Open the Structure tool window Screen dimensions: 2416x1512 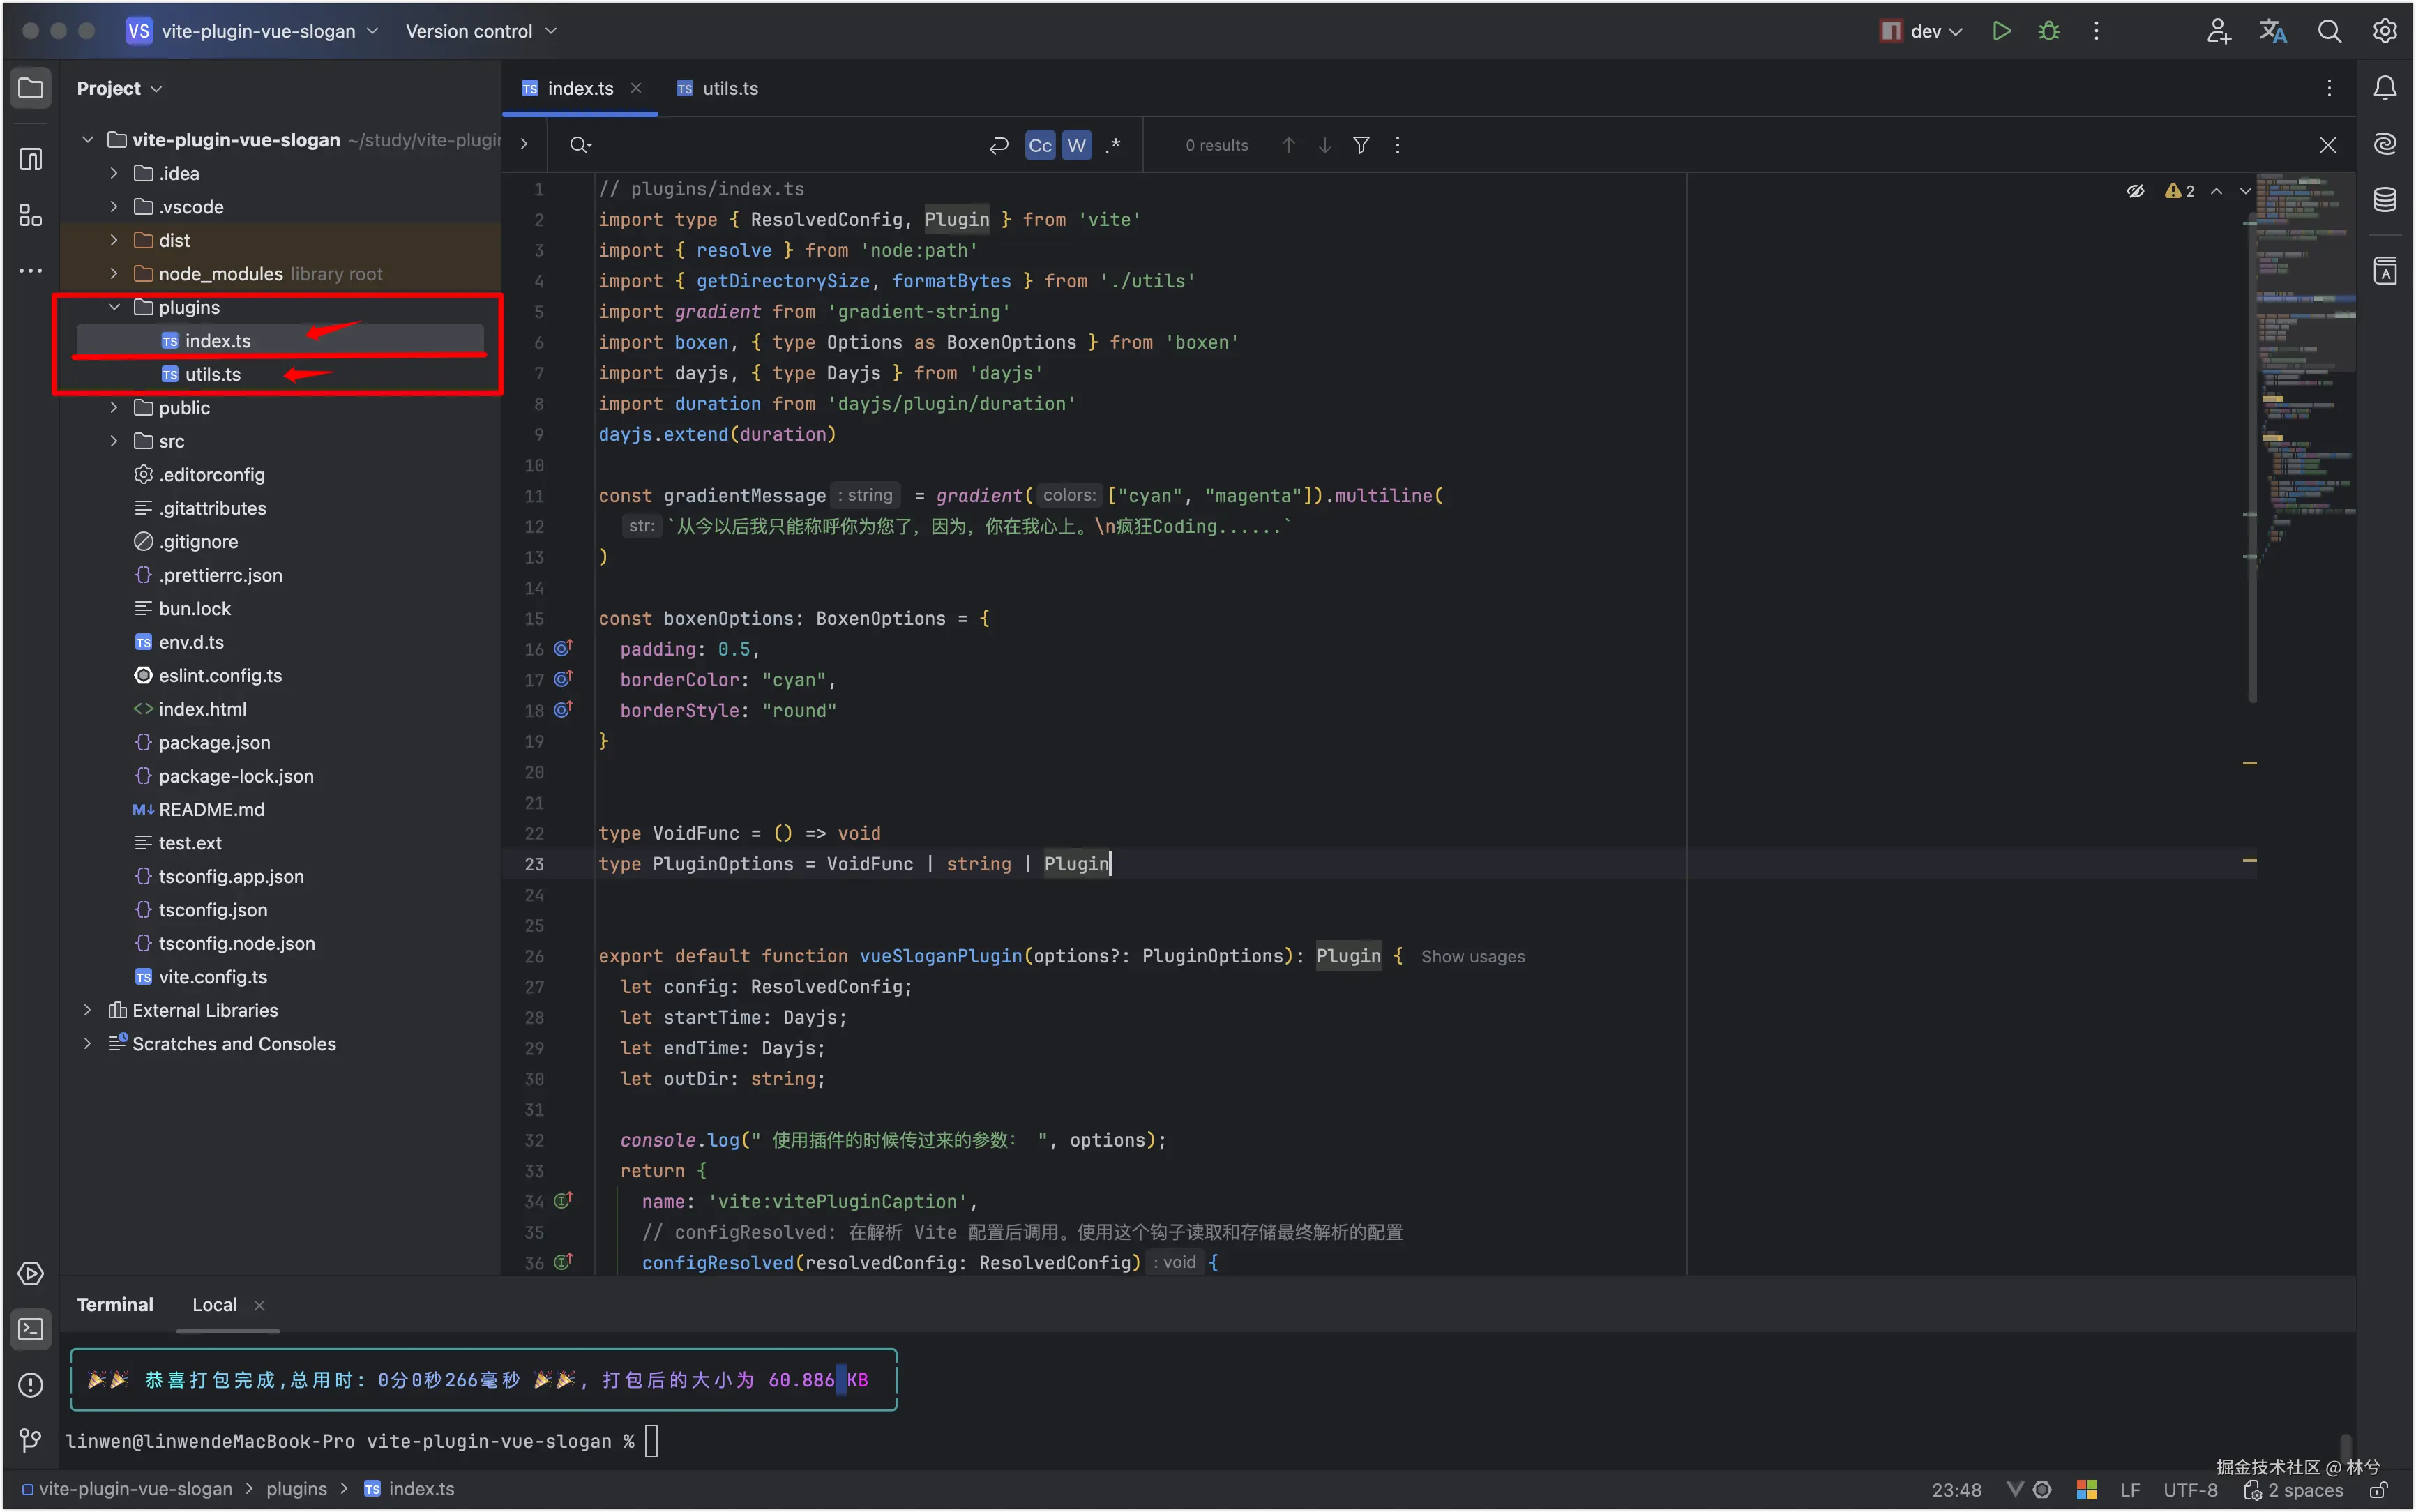coord(31,216)
